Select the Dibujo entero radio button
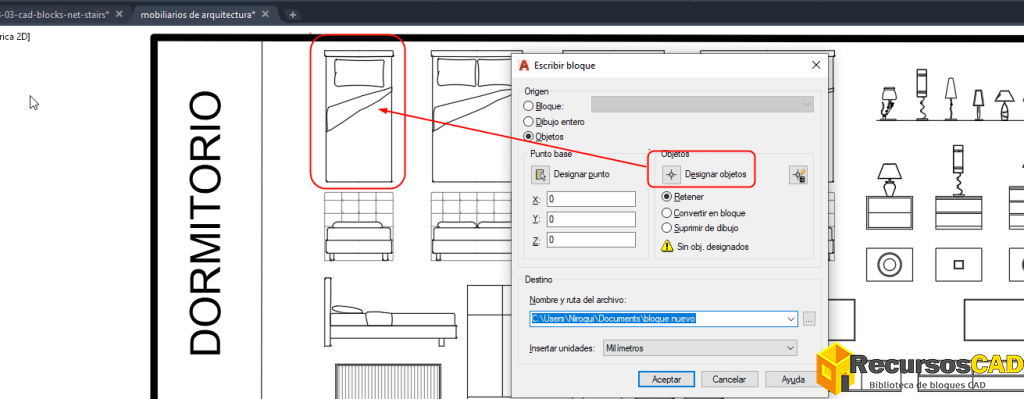Image resolution: width=1024 pixels, height=399 pixels. [x=528, y=121]
